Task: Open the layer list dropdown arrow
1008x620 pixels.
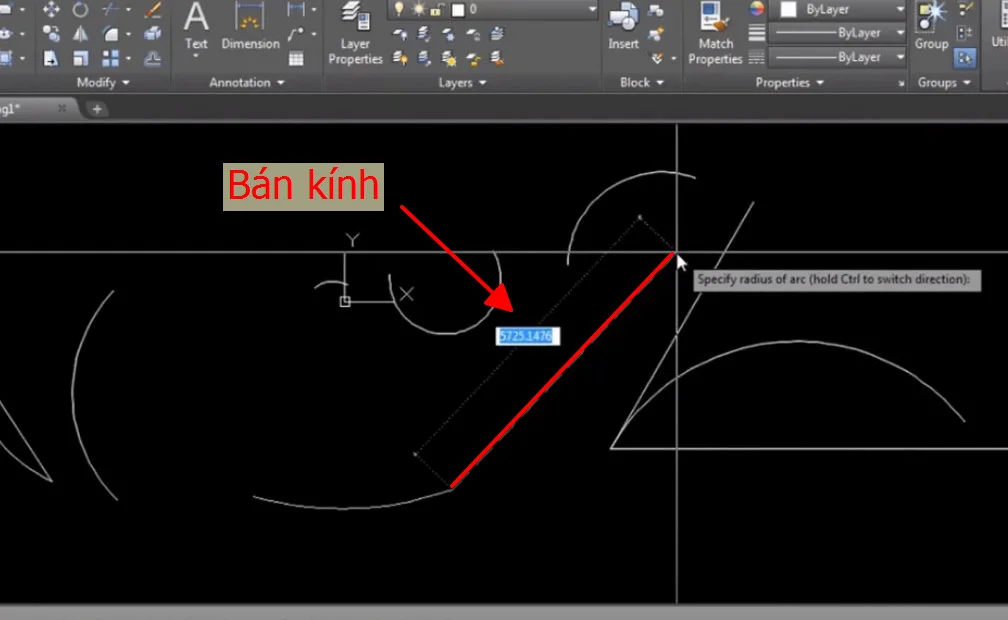Action: (x=592, y=9)
